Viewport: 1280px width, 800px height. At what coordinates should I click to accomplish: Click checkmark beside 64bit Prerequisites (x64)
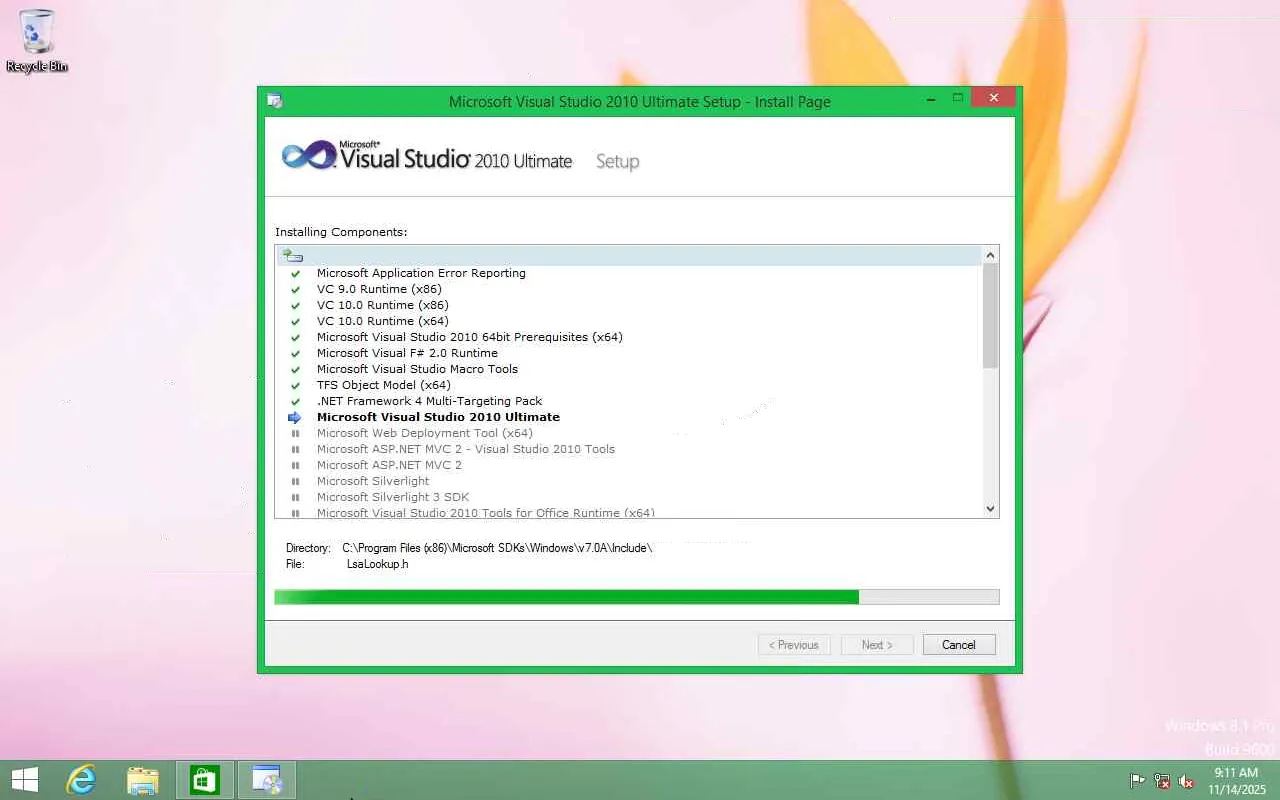pyautogui.click(x=295, y=337)
